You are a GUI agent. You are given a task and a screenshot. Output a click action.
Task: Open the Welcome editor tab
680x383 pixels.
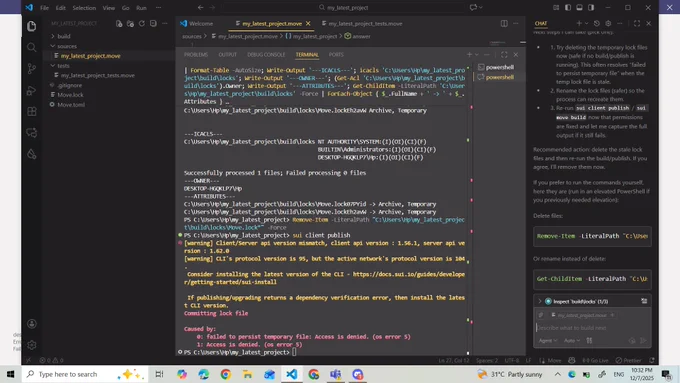[201, 23]
